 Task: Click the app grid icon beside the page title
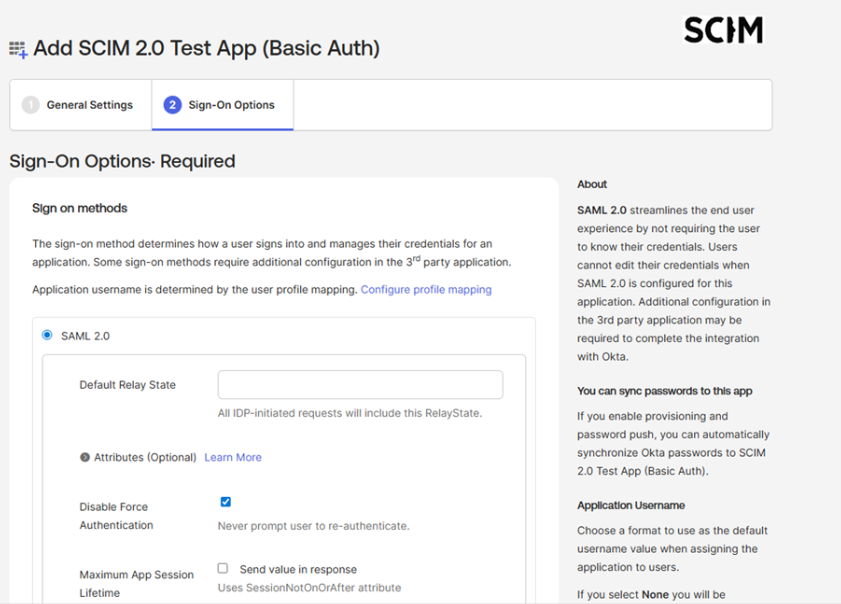point(18,49)
